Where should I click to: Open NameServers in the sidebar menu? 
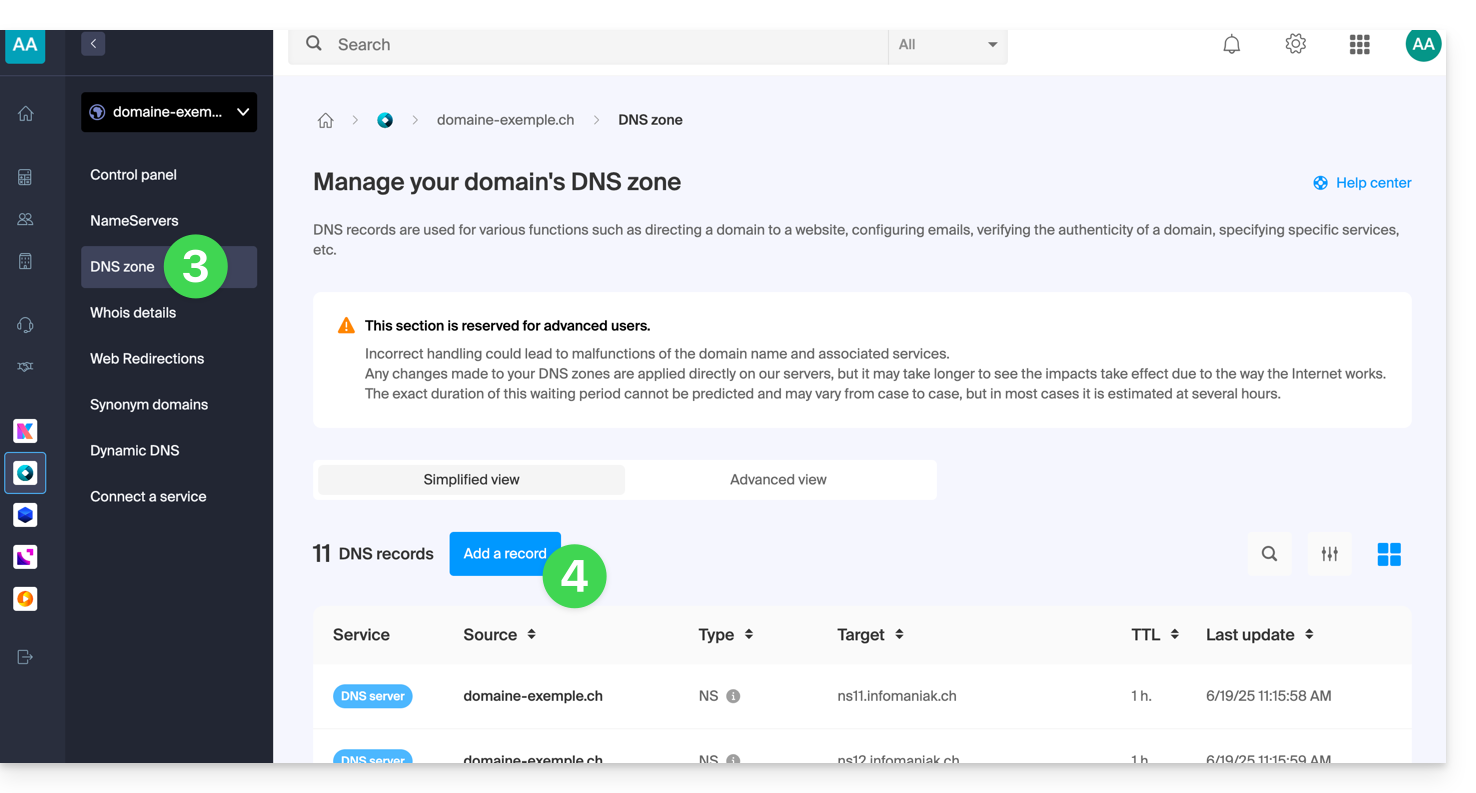point(134,221)
